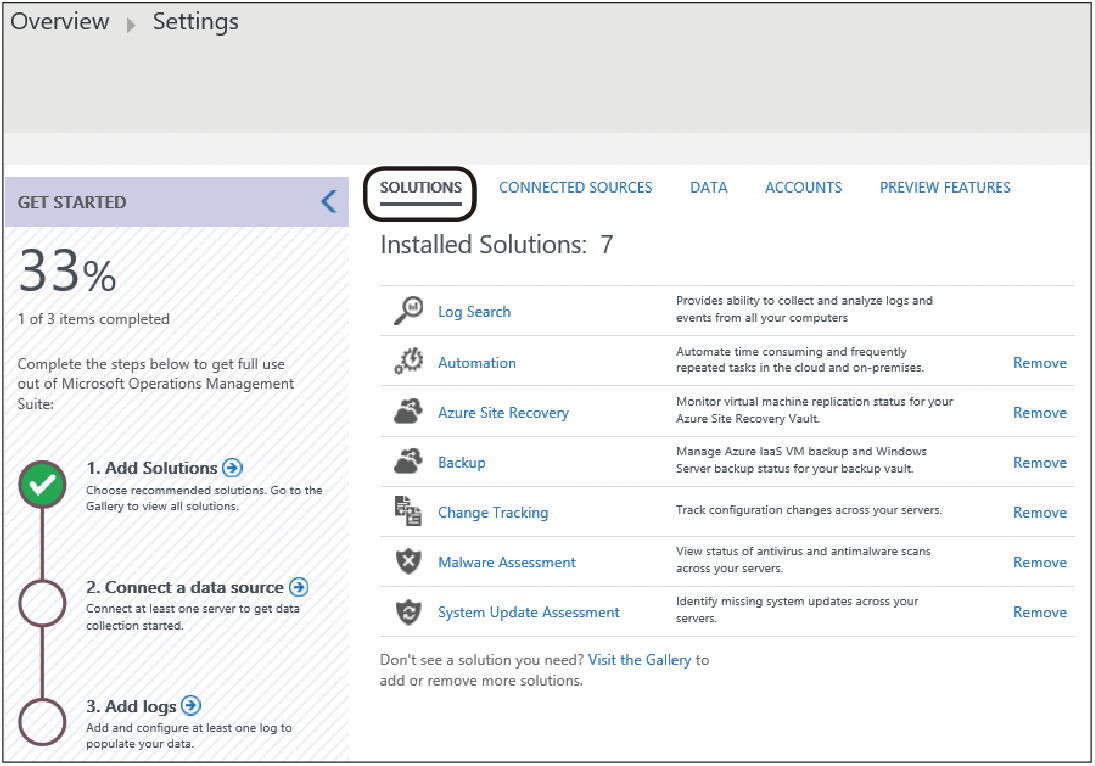This screenshot has width=1095, height=766.
Task: Click the 'Connect at least one server' step description
Action: click(193, 617)
